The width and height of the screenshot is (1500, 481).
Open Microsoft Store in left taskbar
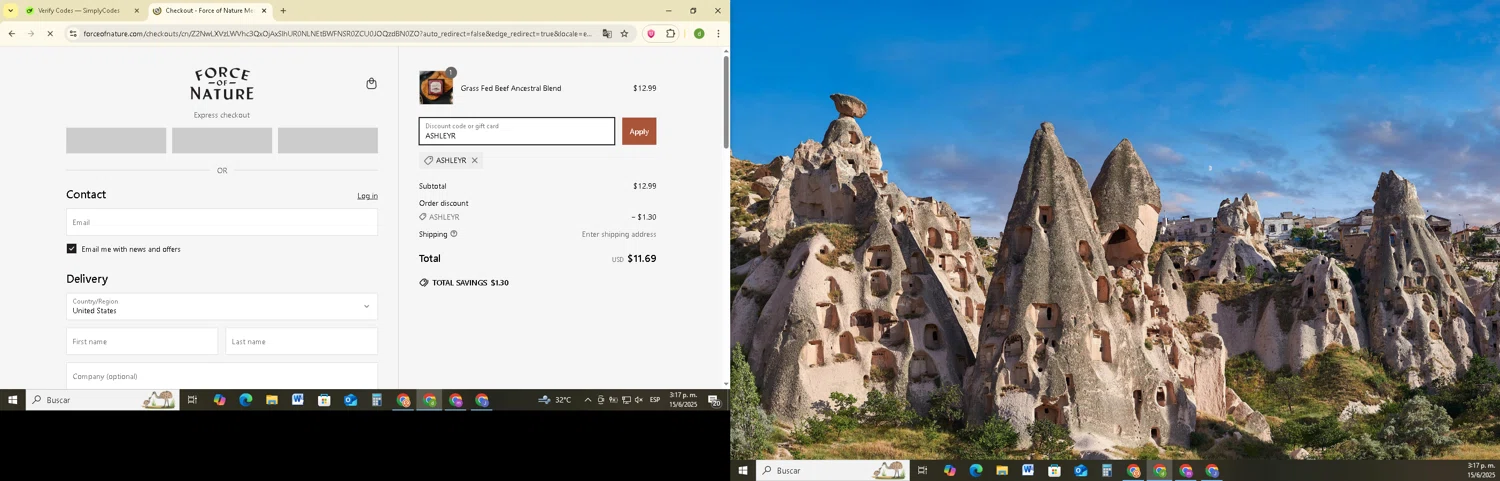pos(324,400)
